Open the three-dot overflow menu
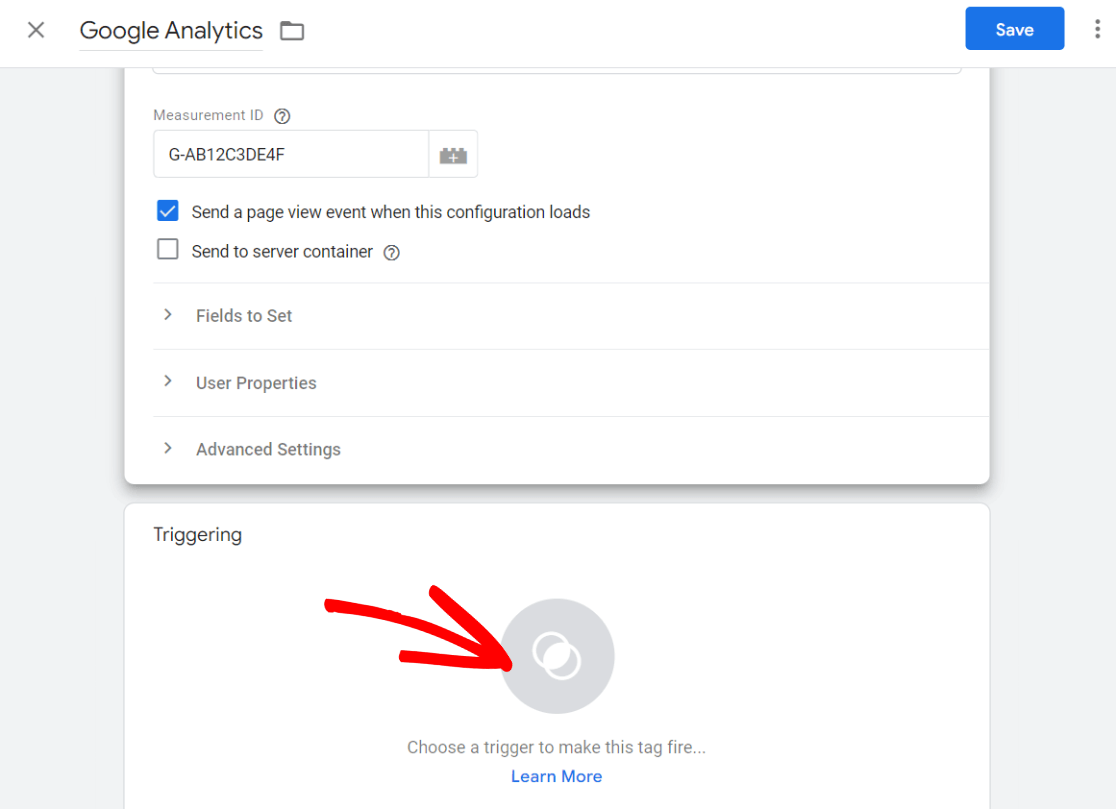The width and height of the screenshot is (1116, 809). 1096,29
